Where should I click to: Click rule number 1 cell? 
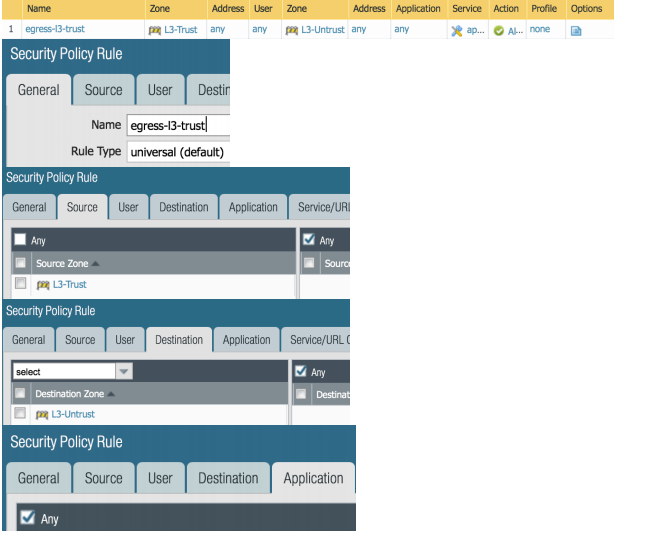coord(11,29)
